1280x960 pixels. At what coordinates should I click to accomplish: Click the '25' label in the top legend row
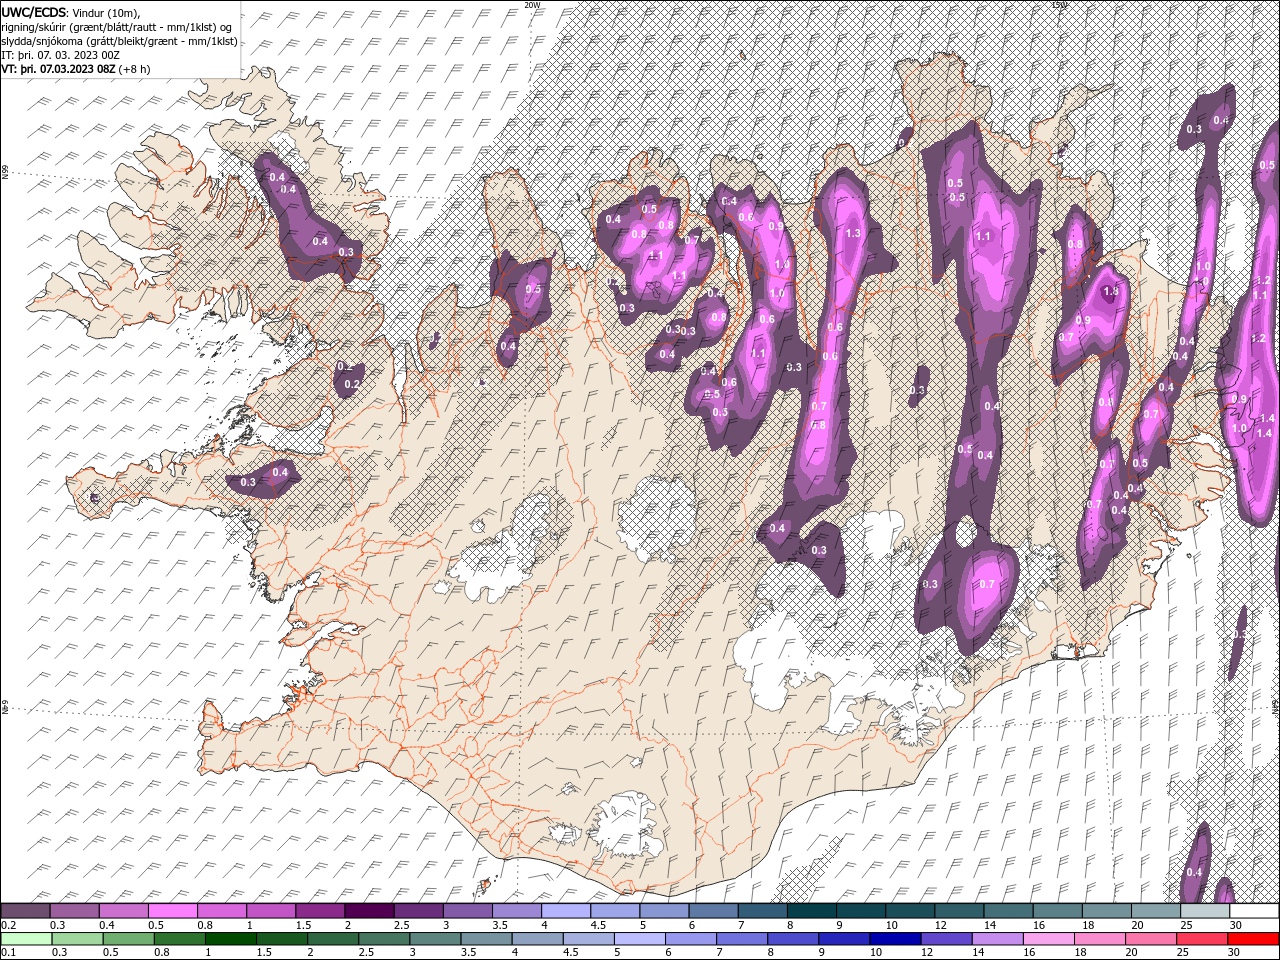pyautogui.click(x=1186, y=925)
